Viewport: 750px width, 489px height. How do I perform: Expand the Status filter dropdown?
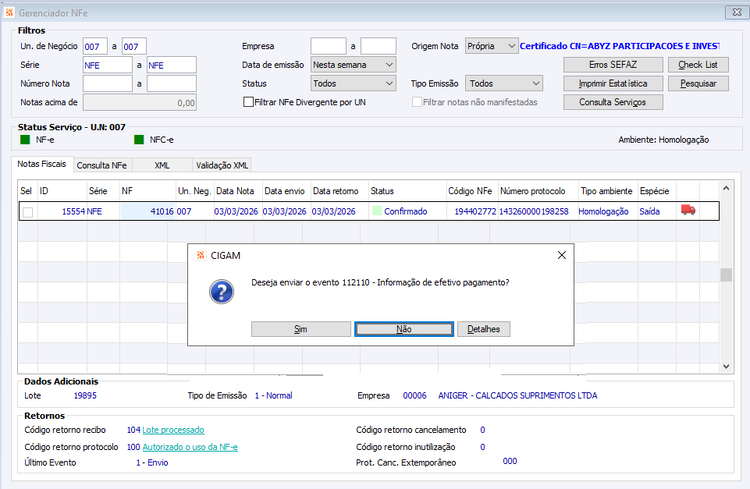pos(353,83)
